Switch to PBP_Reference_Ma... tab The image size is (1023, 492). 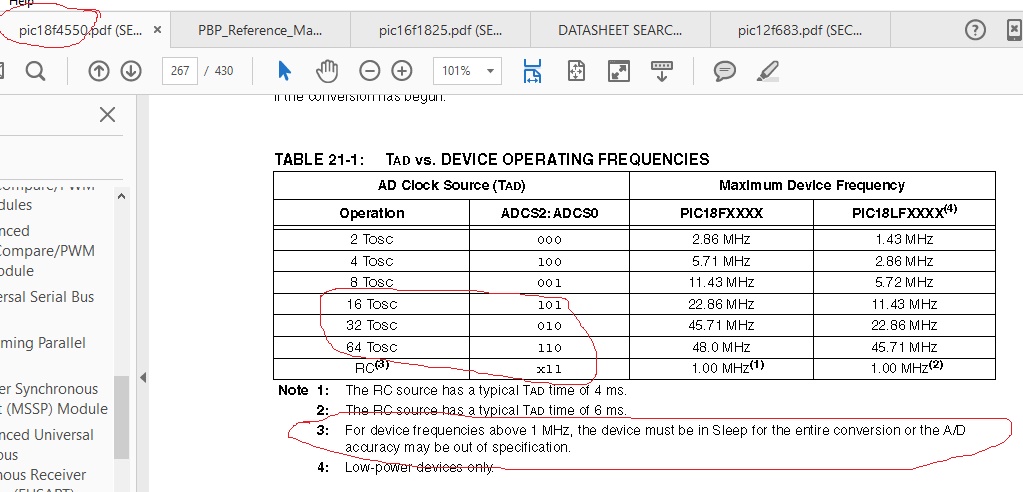(x=260, y=30)
